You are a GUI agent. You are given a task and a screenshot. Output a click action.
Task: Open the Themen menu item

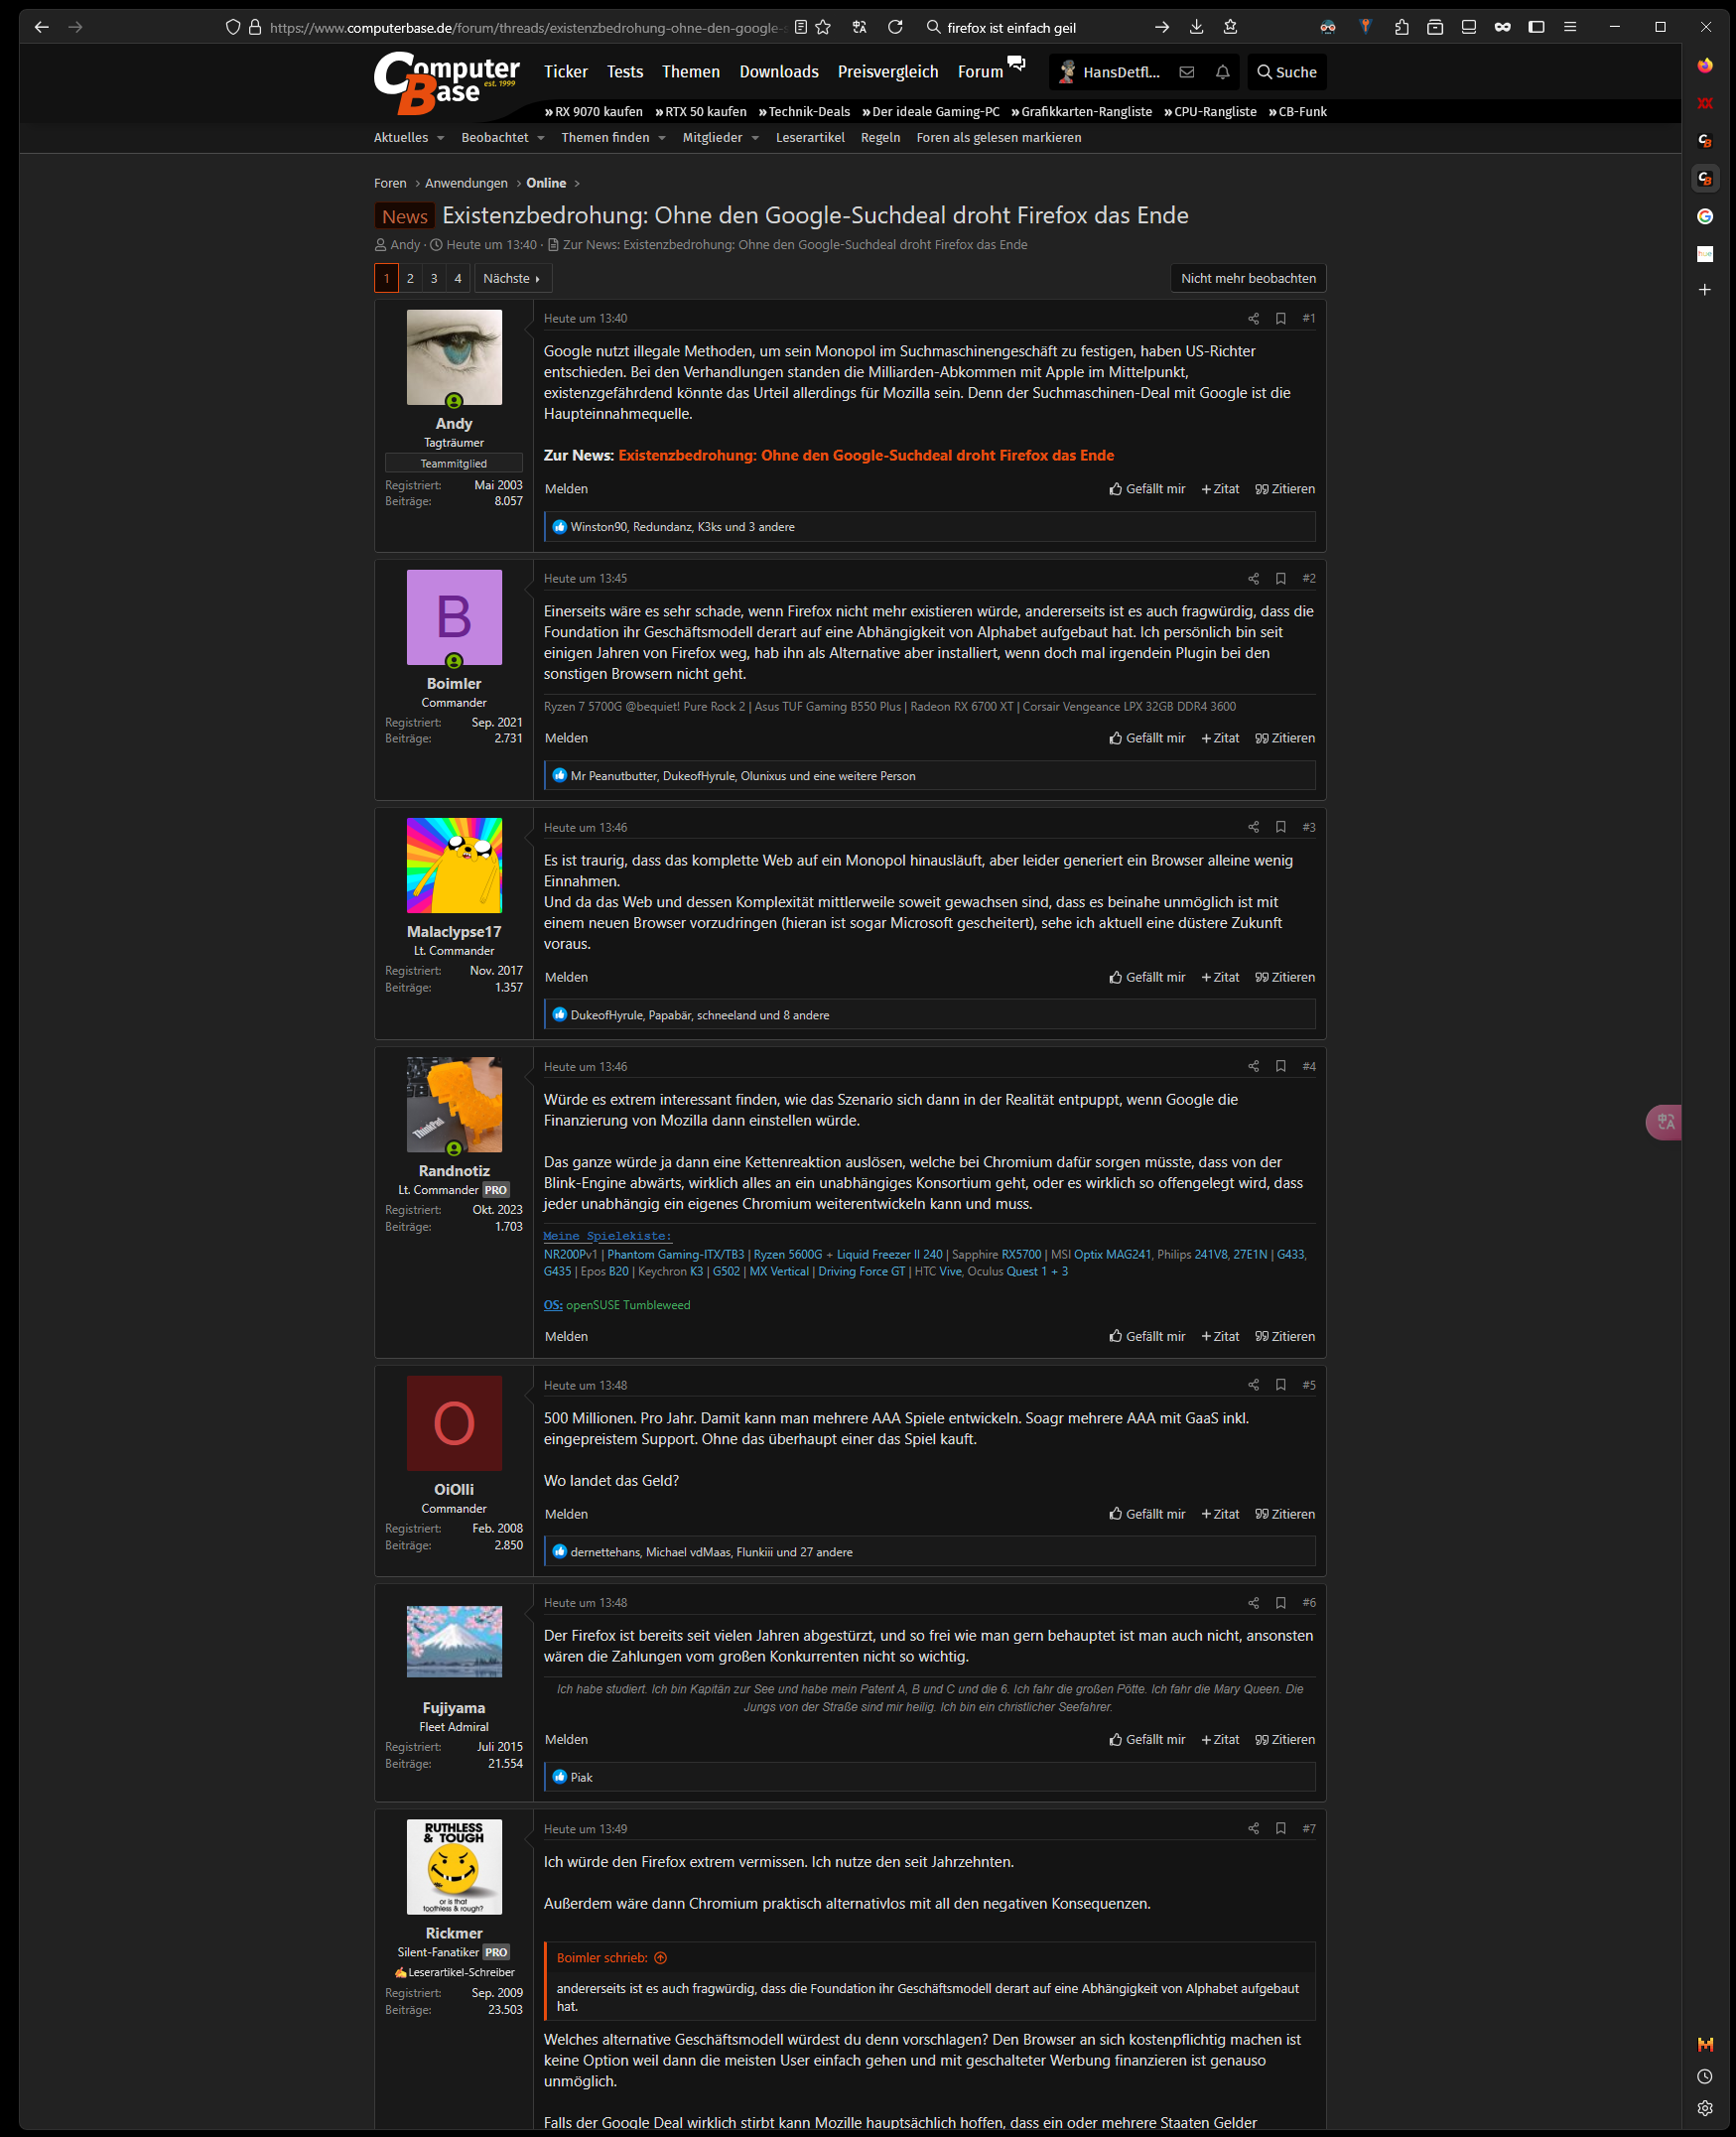point(691,72)
